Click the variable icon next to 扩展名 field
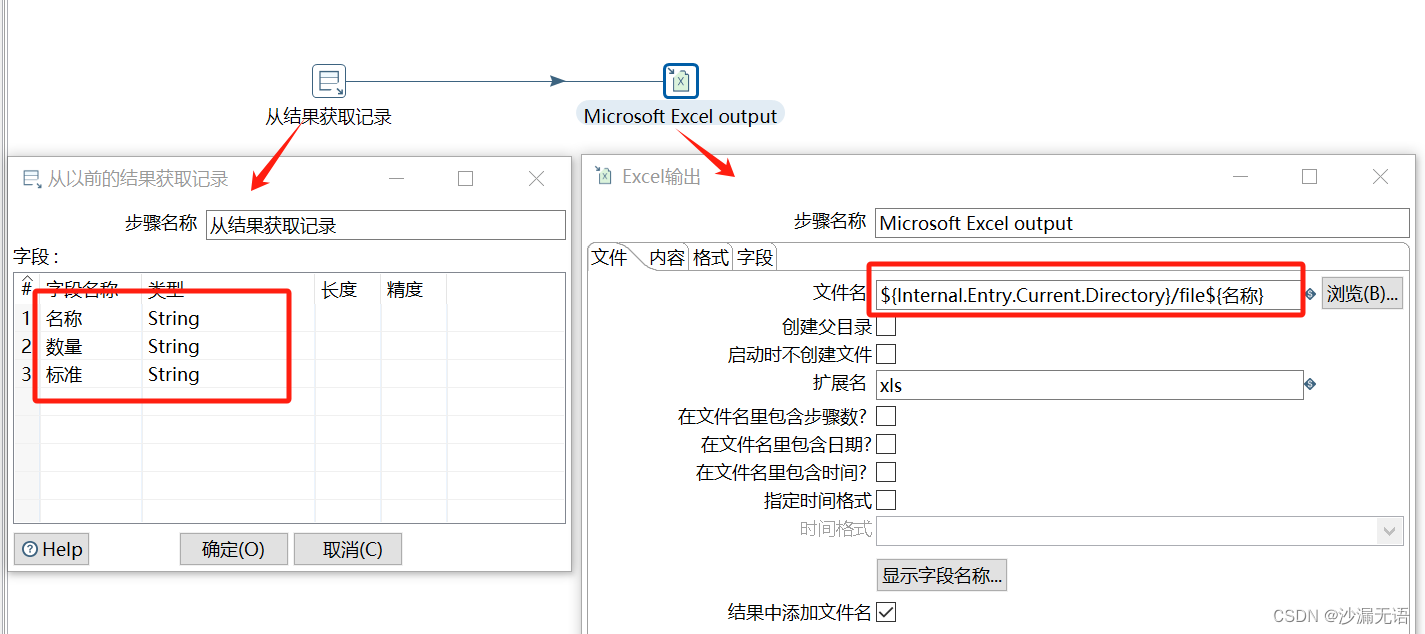1425x634 pixels. [x=1310, y=383]
